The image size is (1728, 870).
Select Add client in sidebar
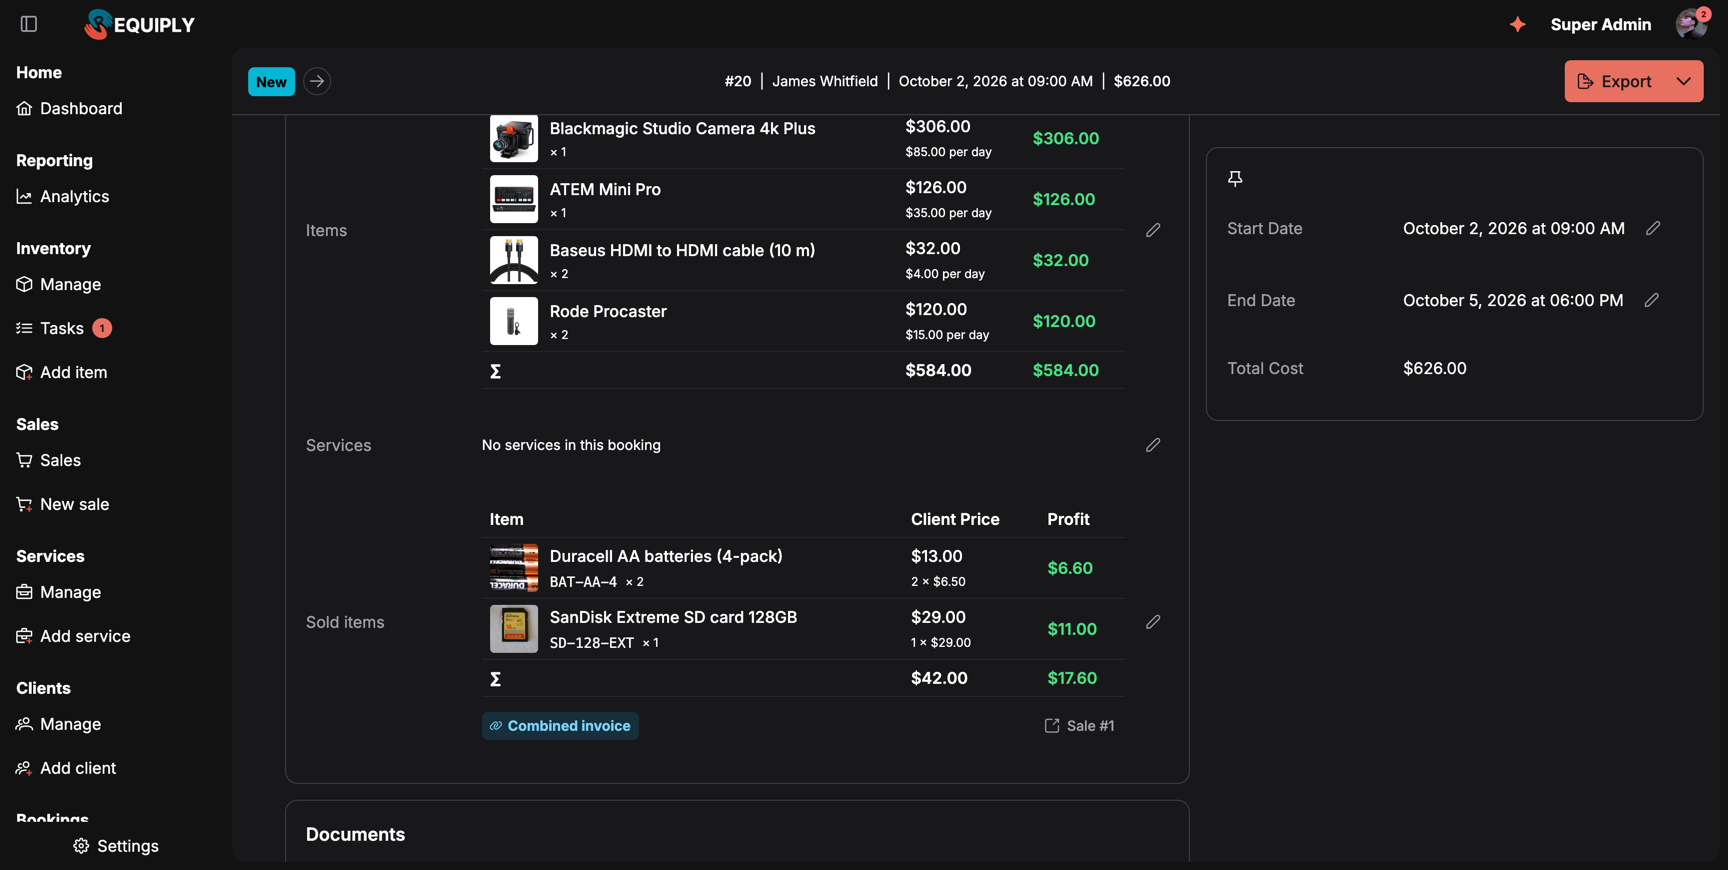[x=66, y=768]
